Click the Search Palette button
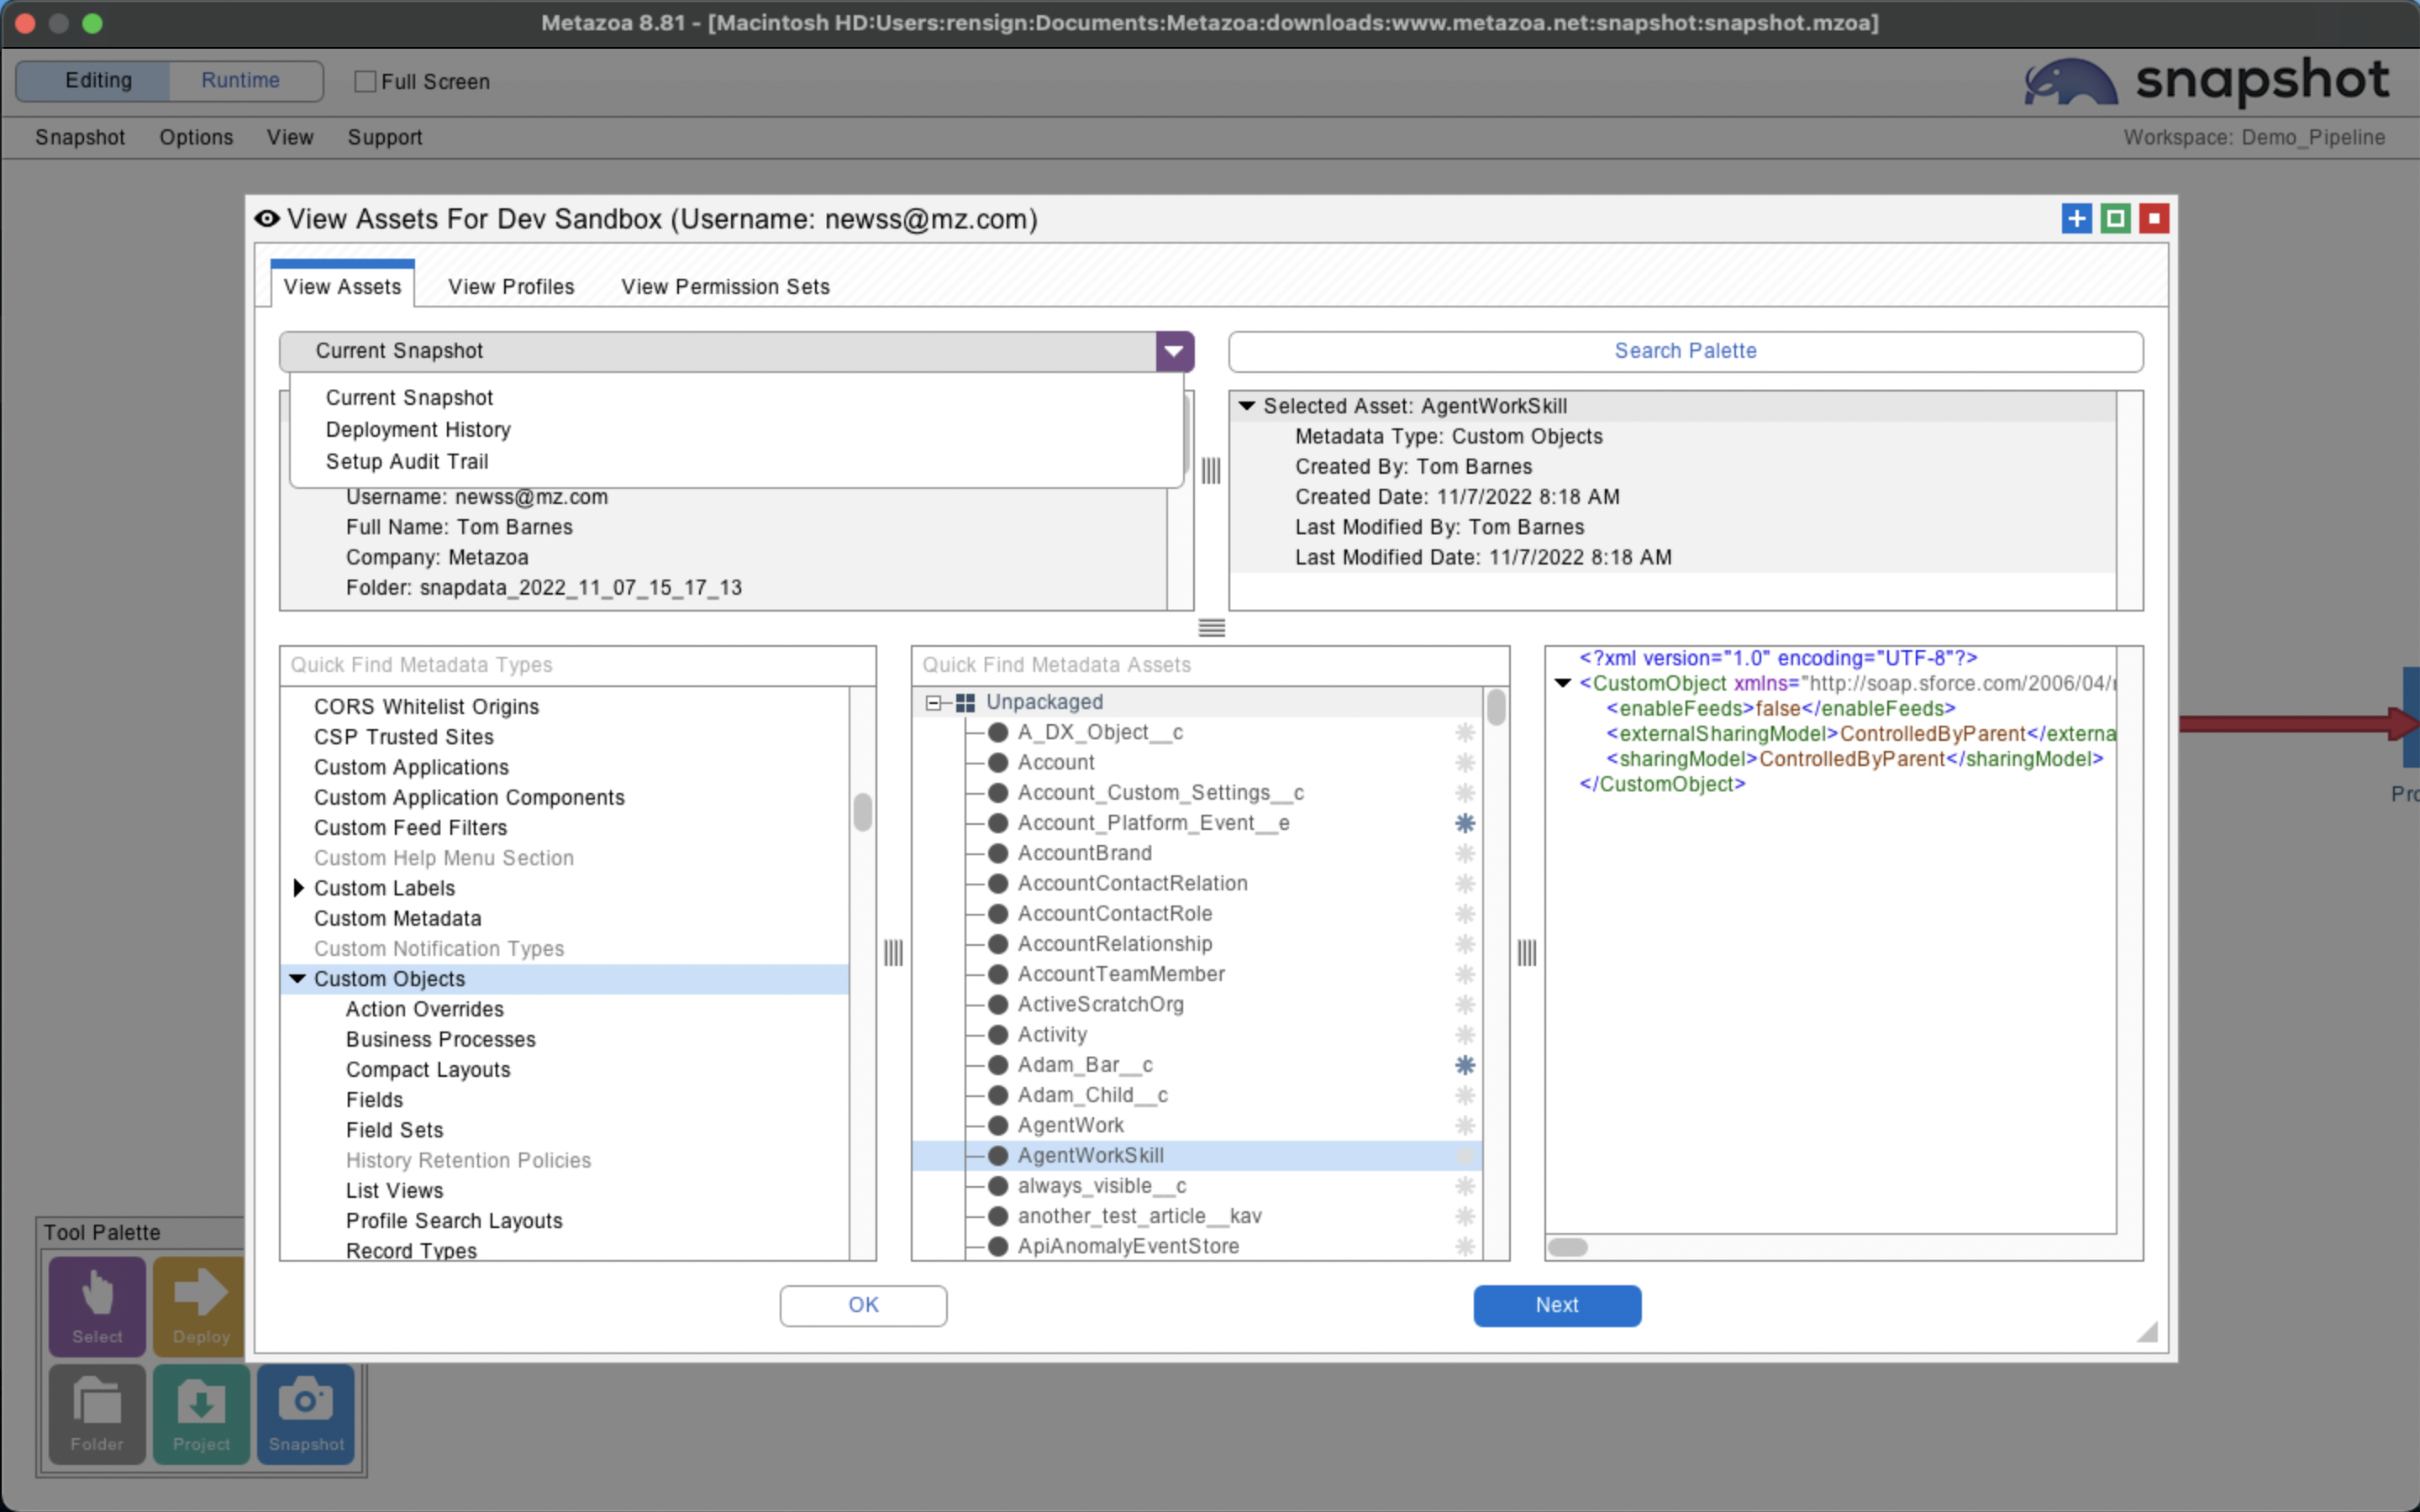The image size is (2420, 1512). pyautogui.click(x=1685, y=351)
